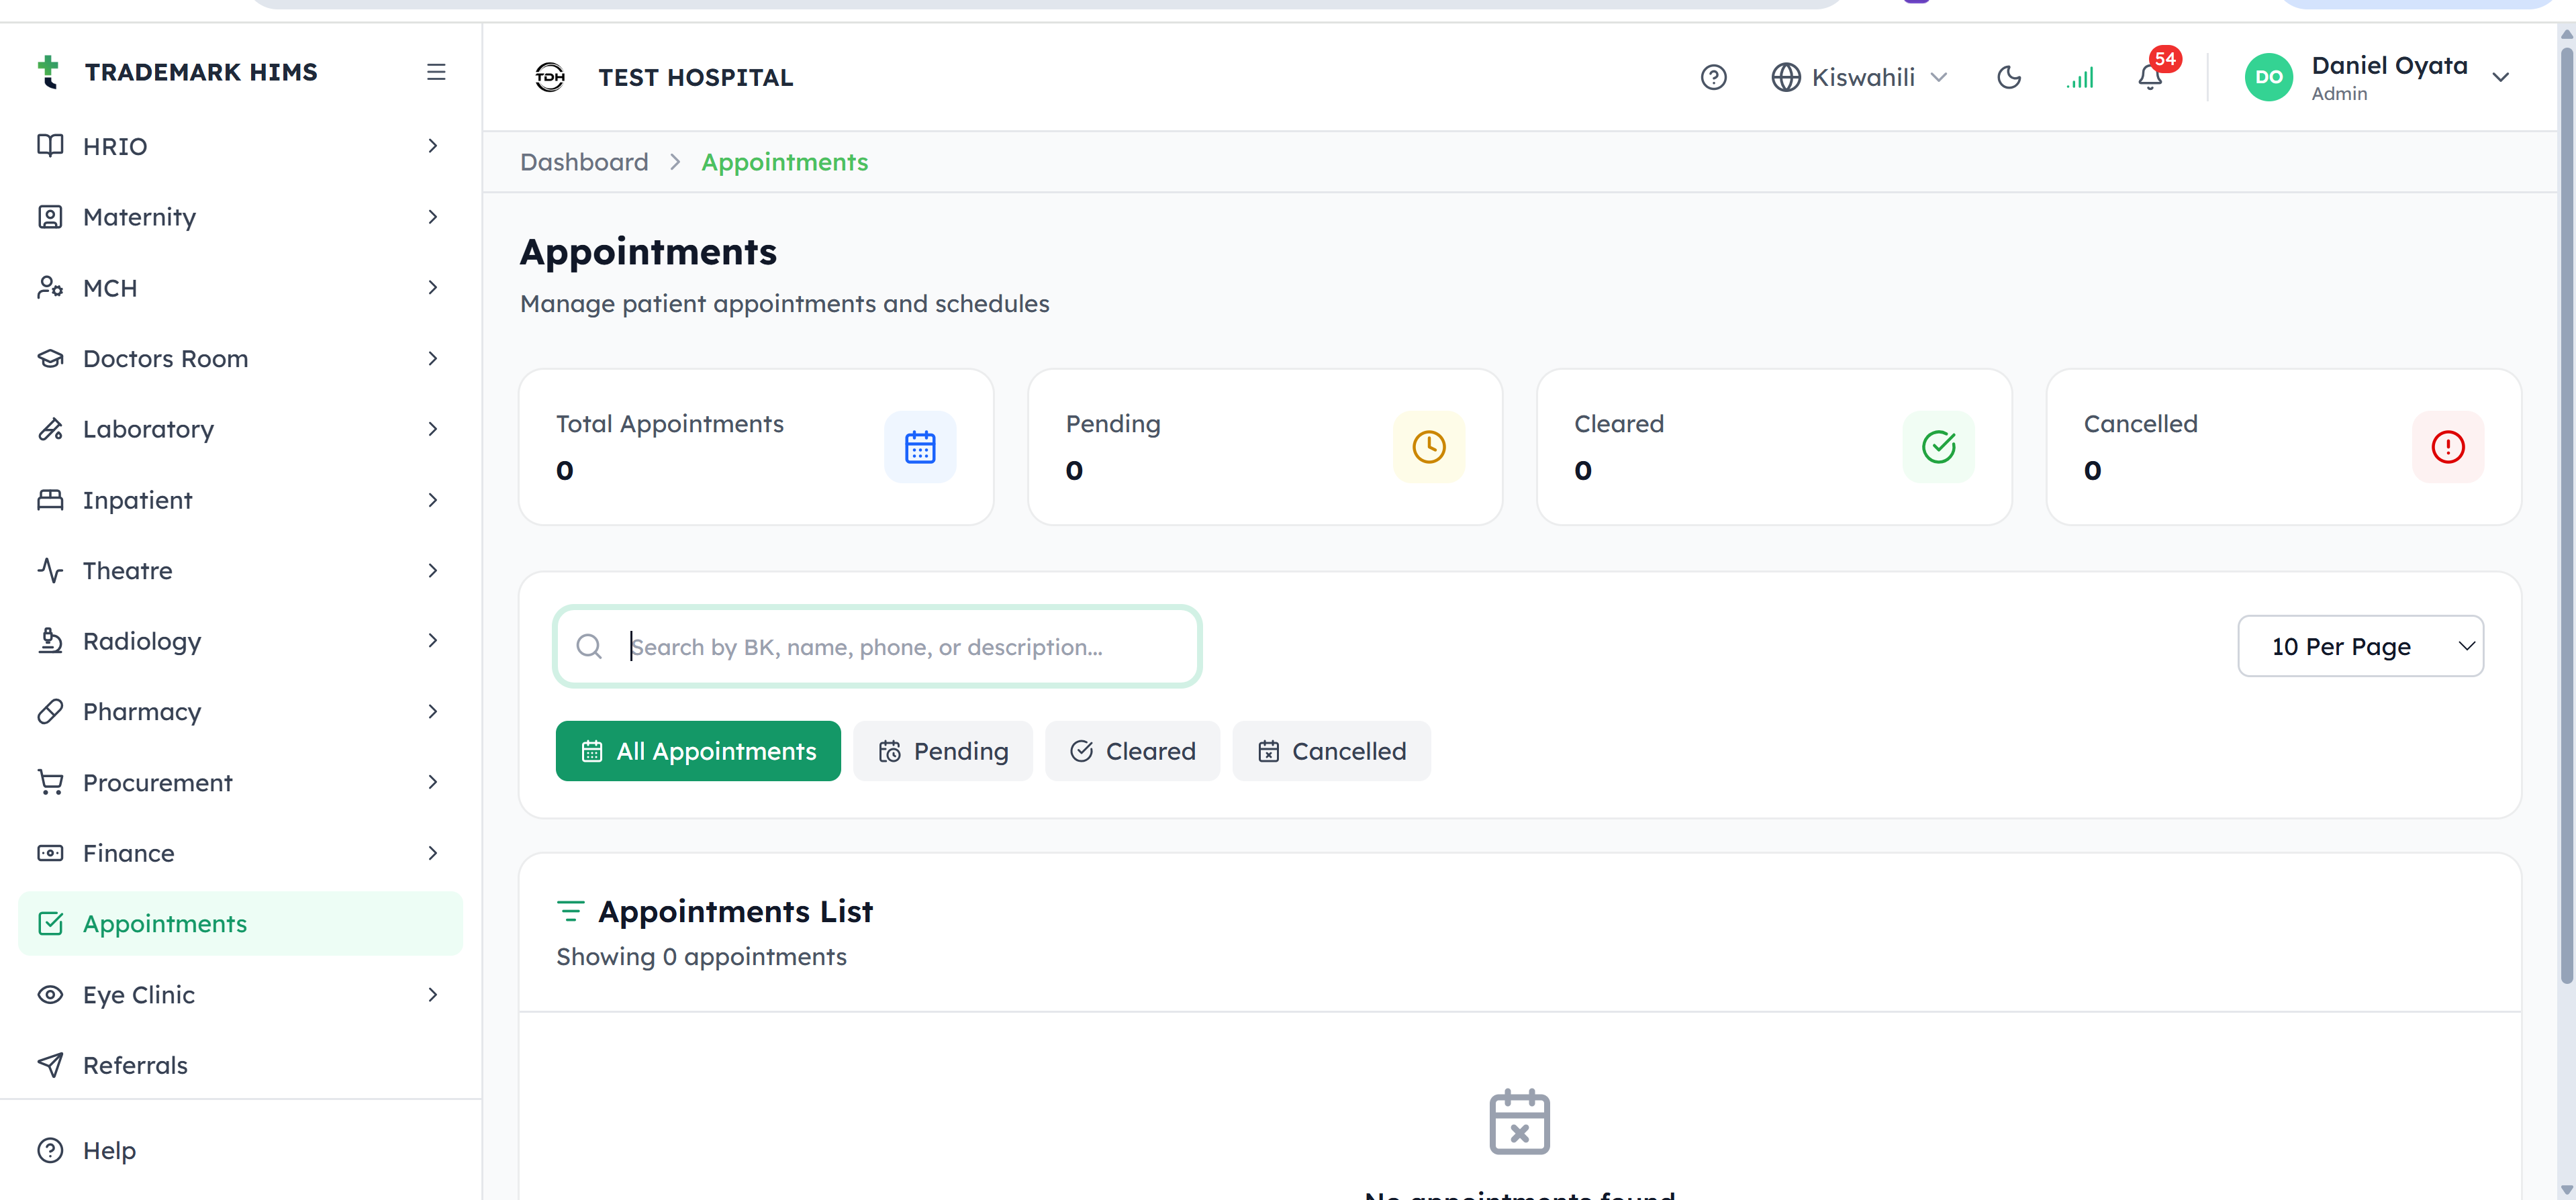Open the Pharmacy sidebar menu
This screenshot has width=2576, height=1200.
240,711
